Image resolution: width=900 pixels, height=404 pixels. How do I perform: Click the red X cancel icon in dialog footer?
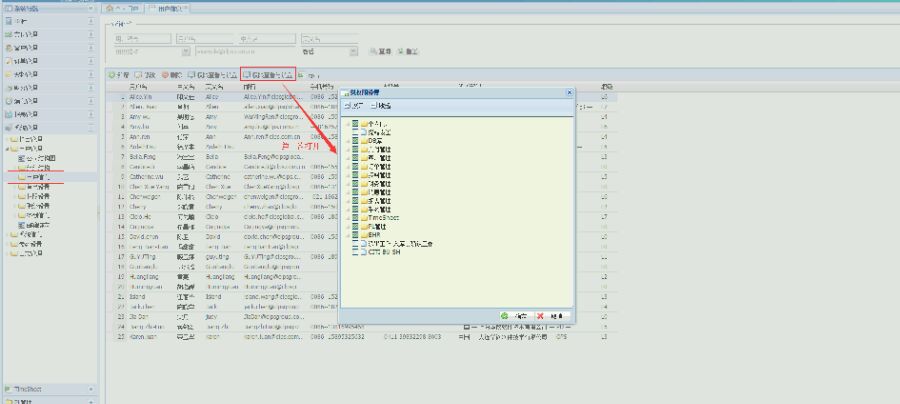coord(540,316)
